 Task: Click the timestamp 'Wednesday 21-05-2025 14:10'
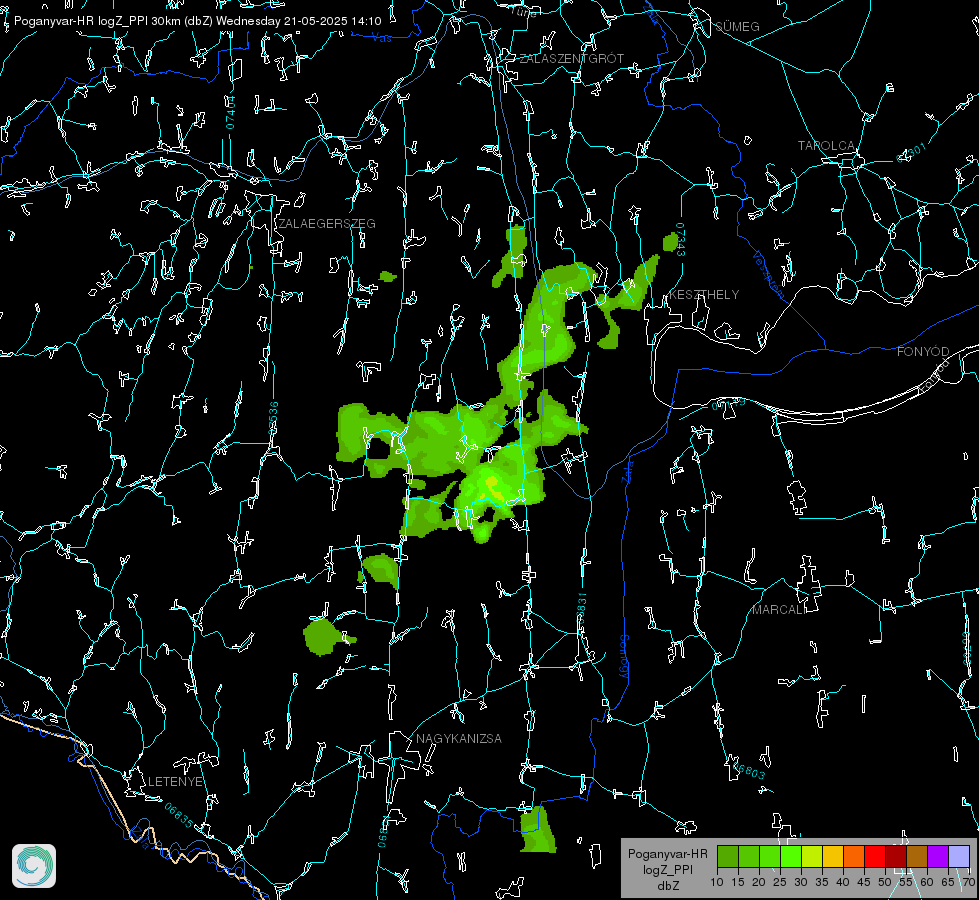[298, 21]
